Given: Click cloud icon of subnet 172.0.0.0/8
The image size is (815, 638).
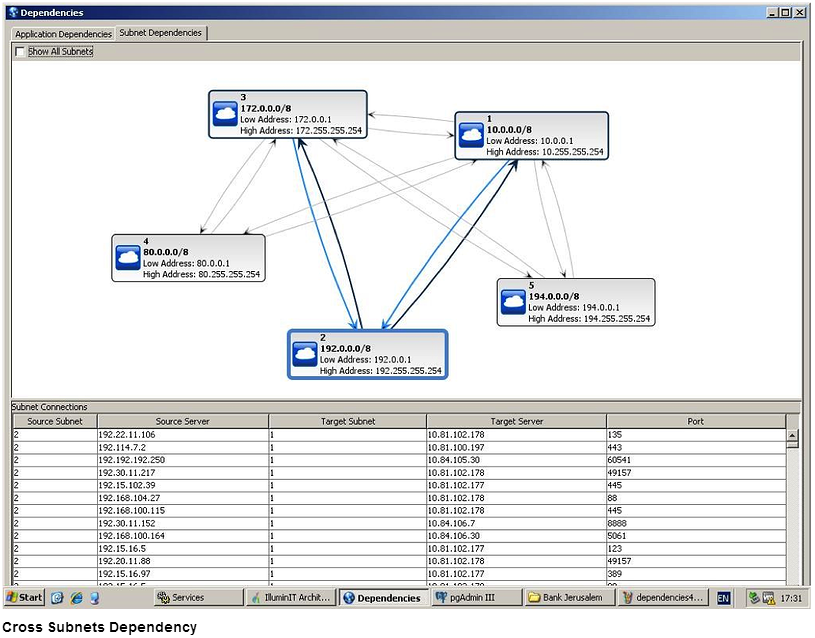Looking at the screenshot, I should point(225,117).
